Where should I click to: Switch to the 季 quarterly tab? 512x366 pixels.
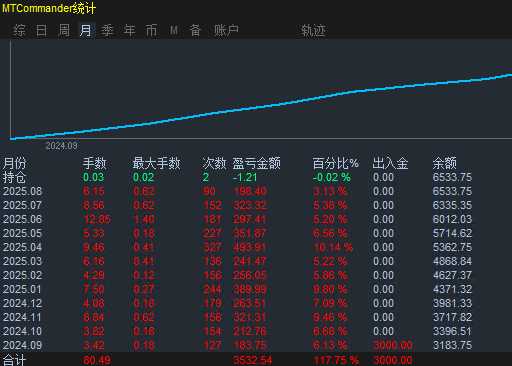tap(107, 30)
